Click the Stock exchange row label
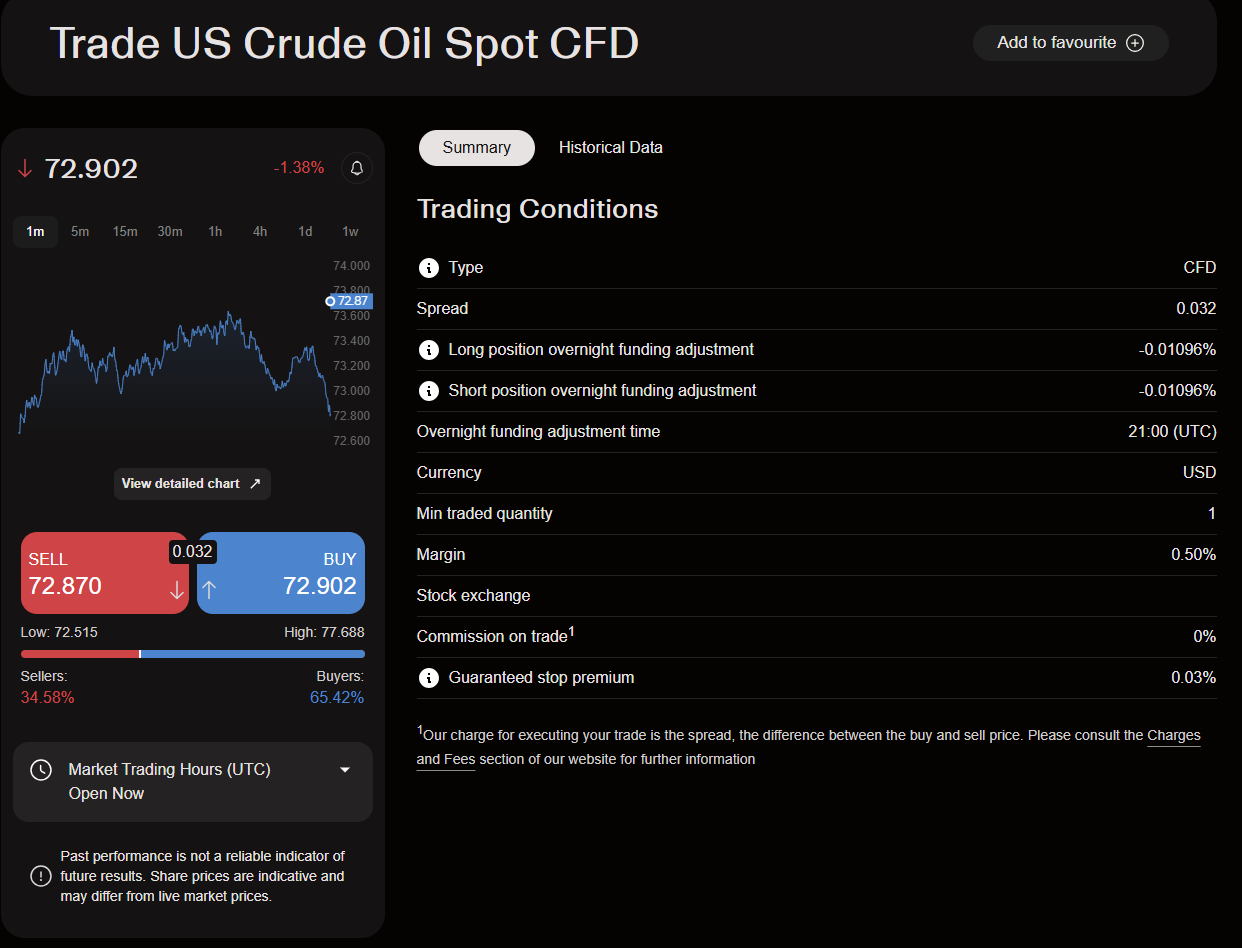This screenshot has width=1242, height=948. [474, 596]
